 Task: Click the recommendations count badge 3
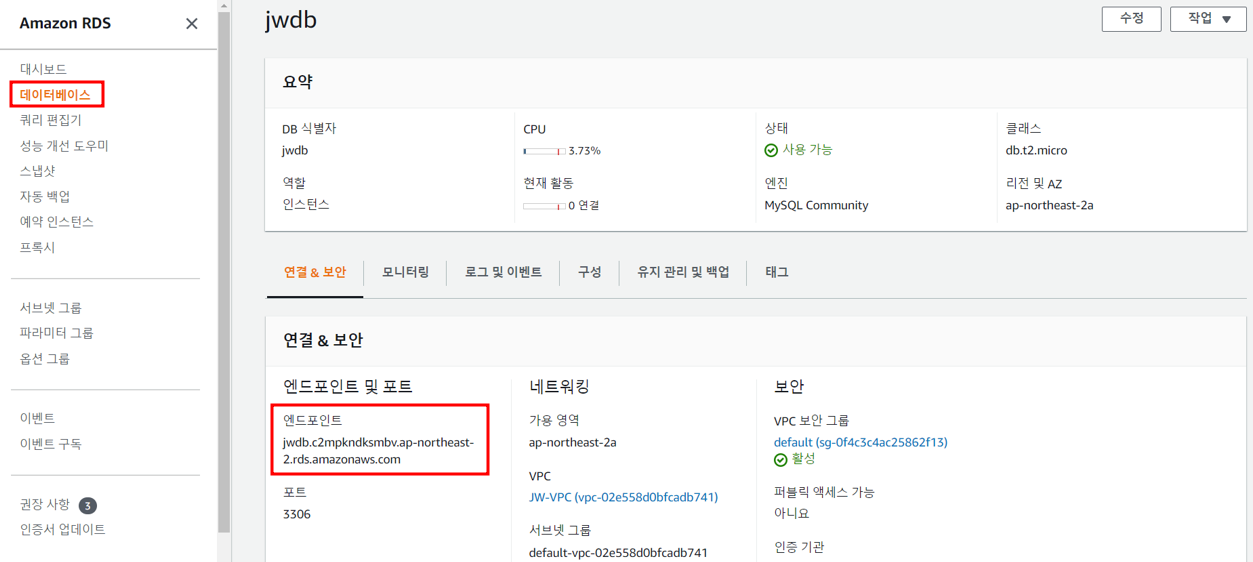[88, 506]
